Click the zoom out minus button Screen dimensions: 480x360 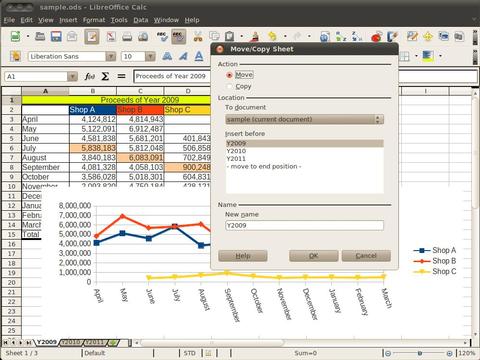coord(388,353)
